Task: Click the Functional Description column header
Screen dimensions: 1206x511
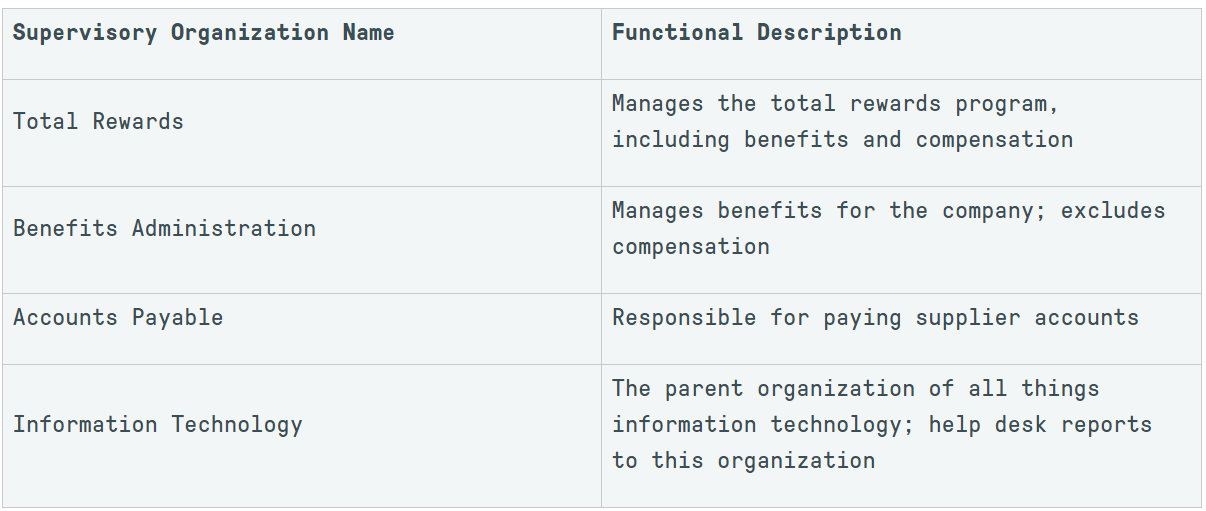Action: (x=901, y=44)
